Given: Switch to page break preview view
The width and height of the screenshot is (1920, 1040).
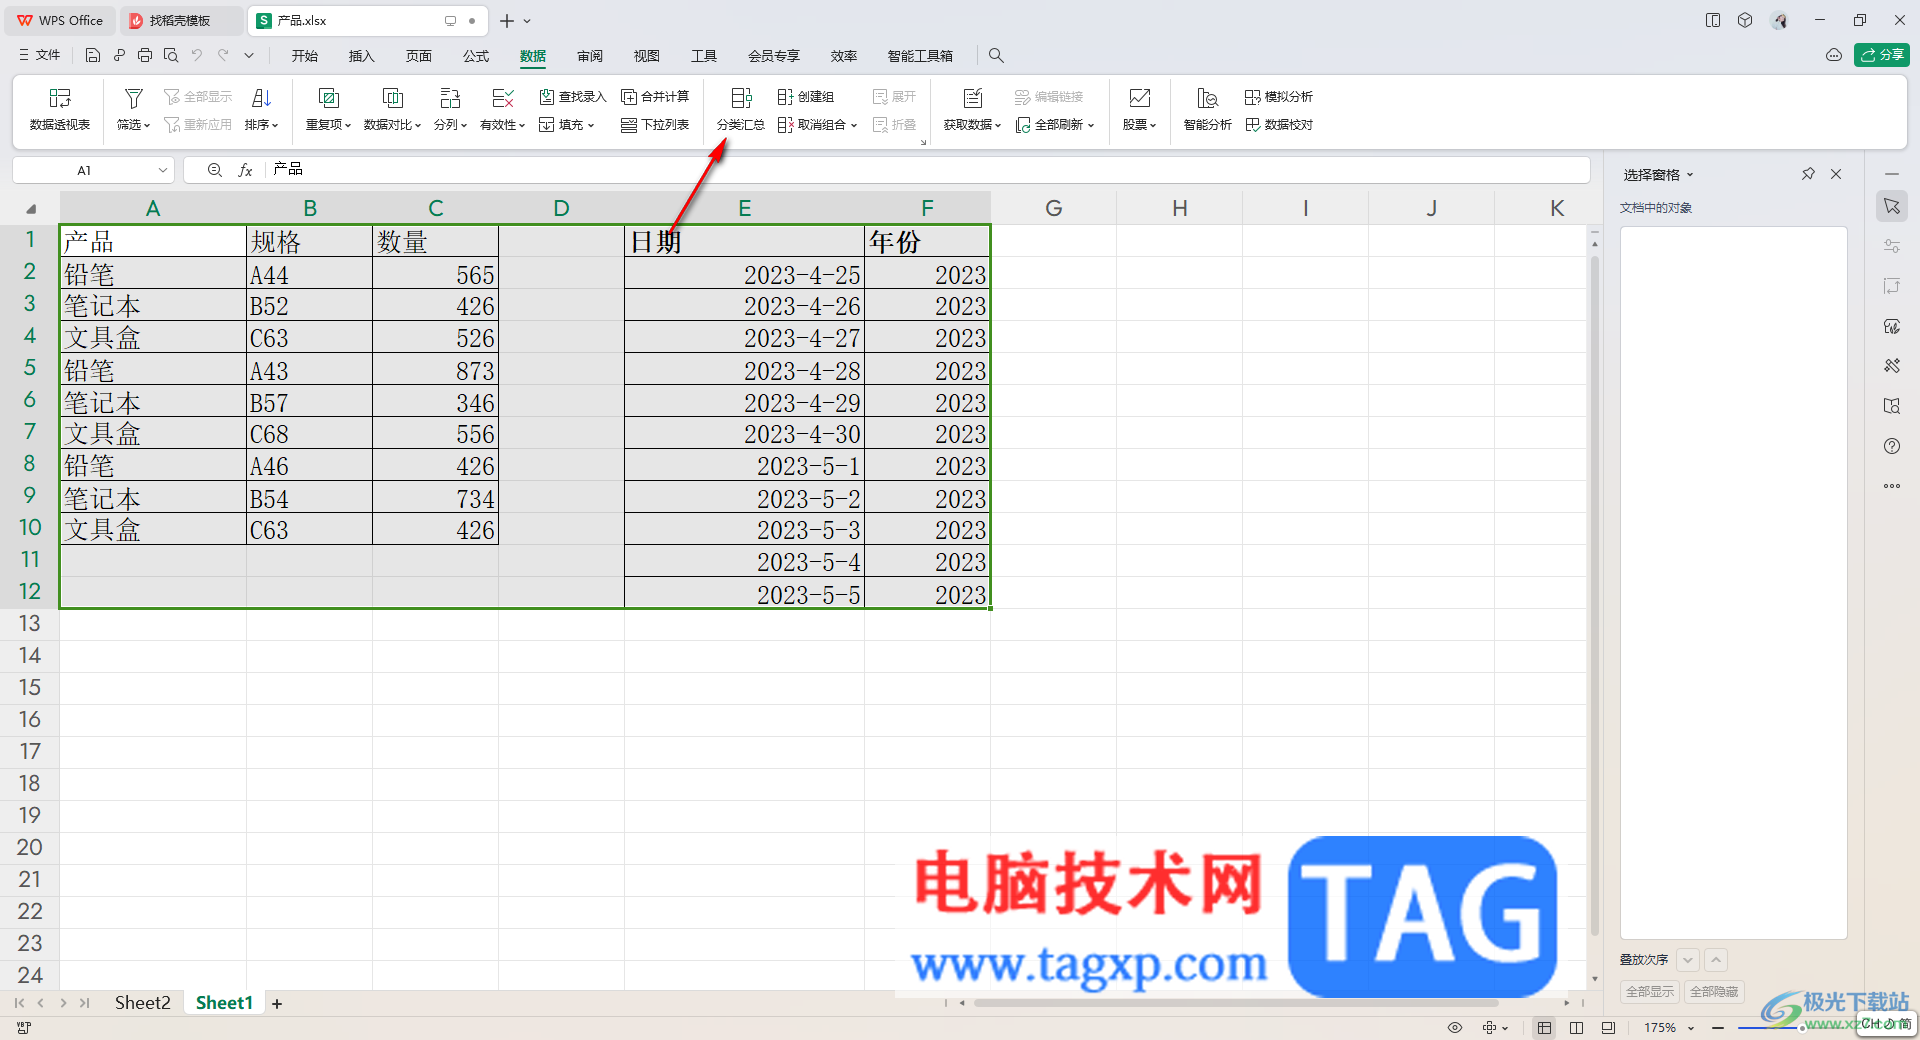Looking at the screenshot, I should (1608, 1027).
